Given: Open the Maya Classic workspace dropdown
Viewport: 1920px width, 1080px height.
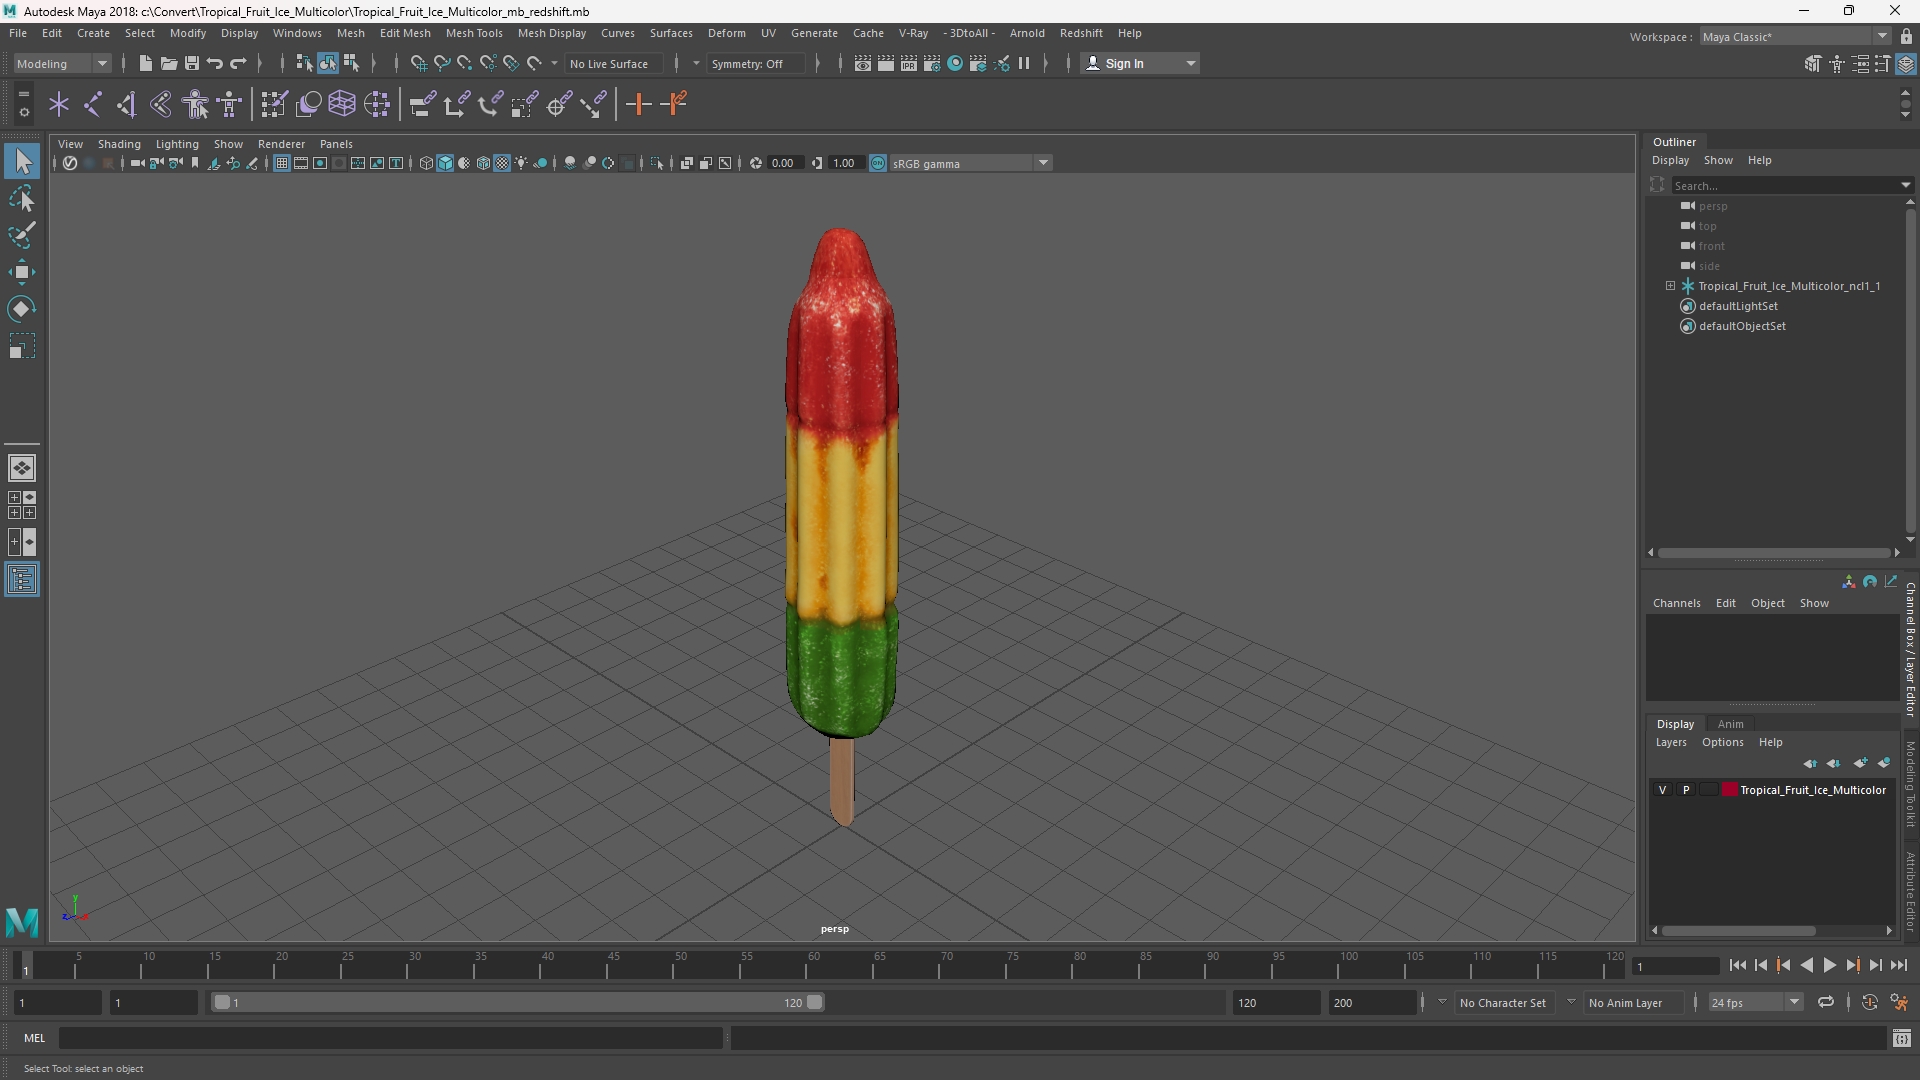Looking at the screenshot, I should [1794, 36].
